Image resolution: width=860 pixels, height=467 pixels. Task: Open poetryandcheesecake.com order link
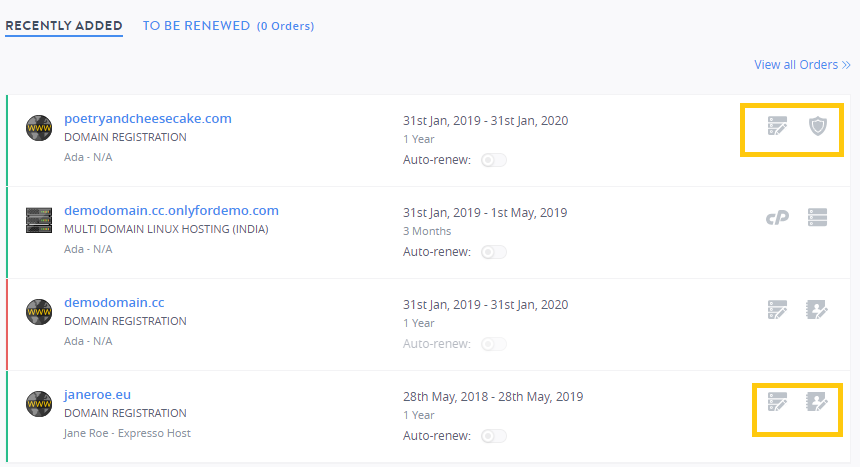[x=148, y=119]
